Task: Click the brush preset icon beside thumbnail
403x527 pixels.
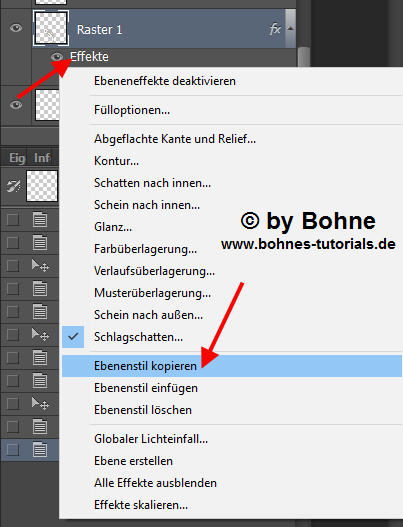Action: point(13,186)
